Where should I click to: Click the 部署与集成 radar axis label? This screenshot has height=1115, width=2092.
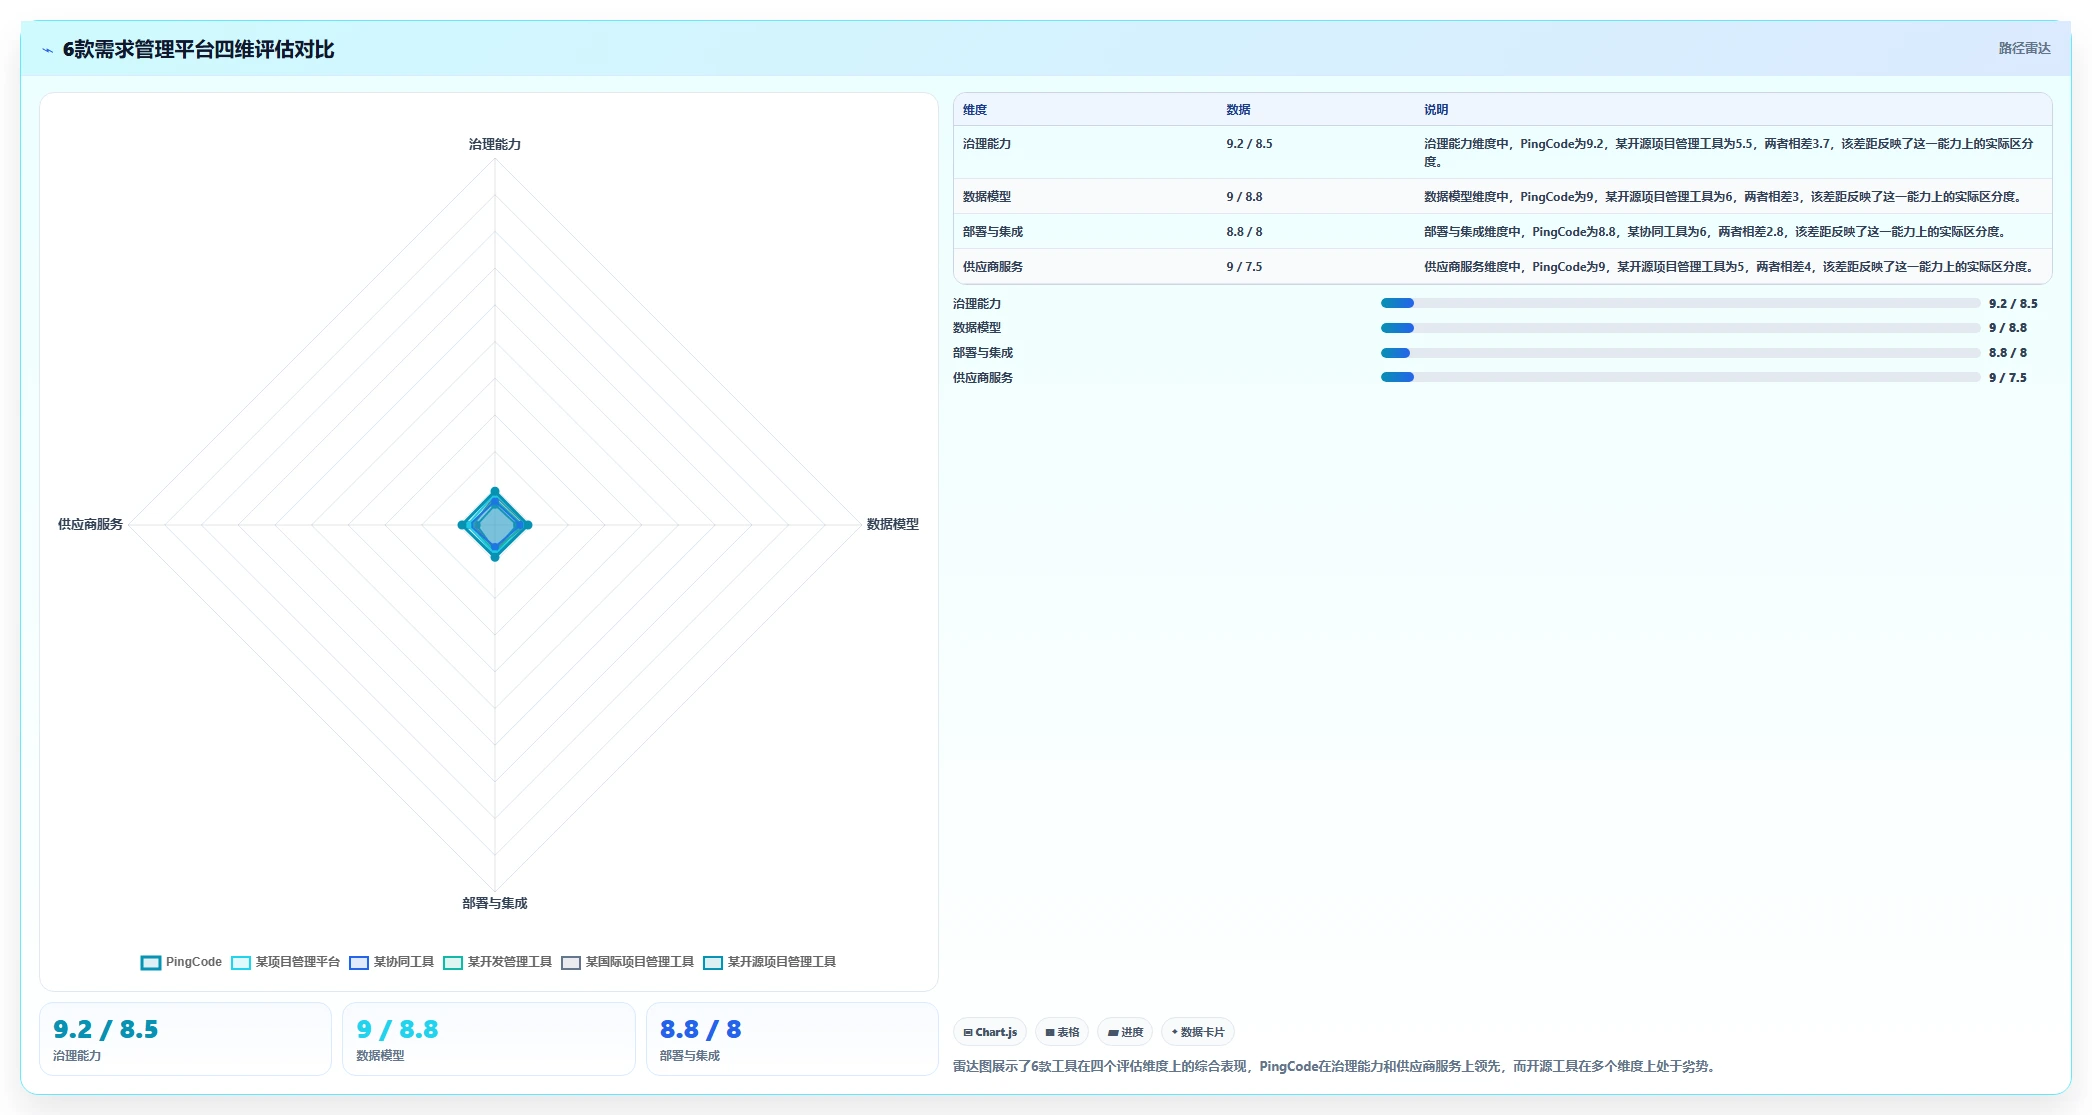coord(495,903)
